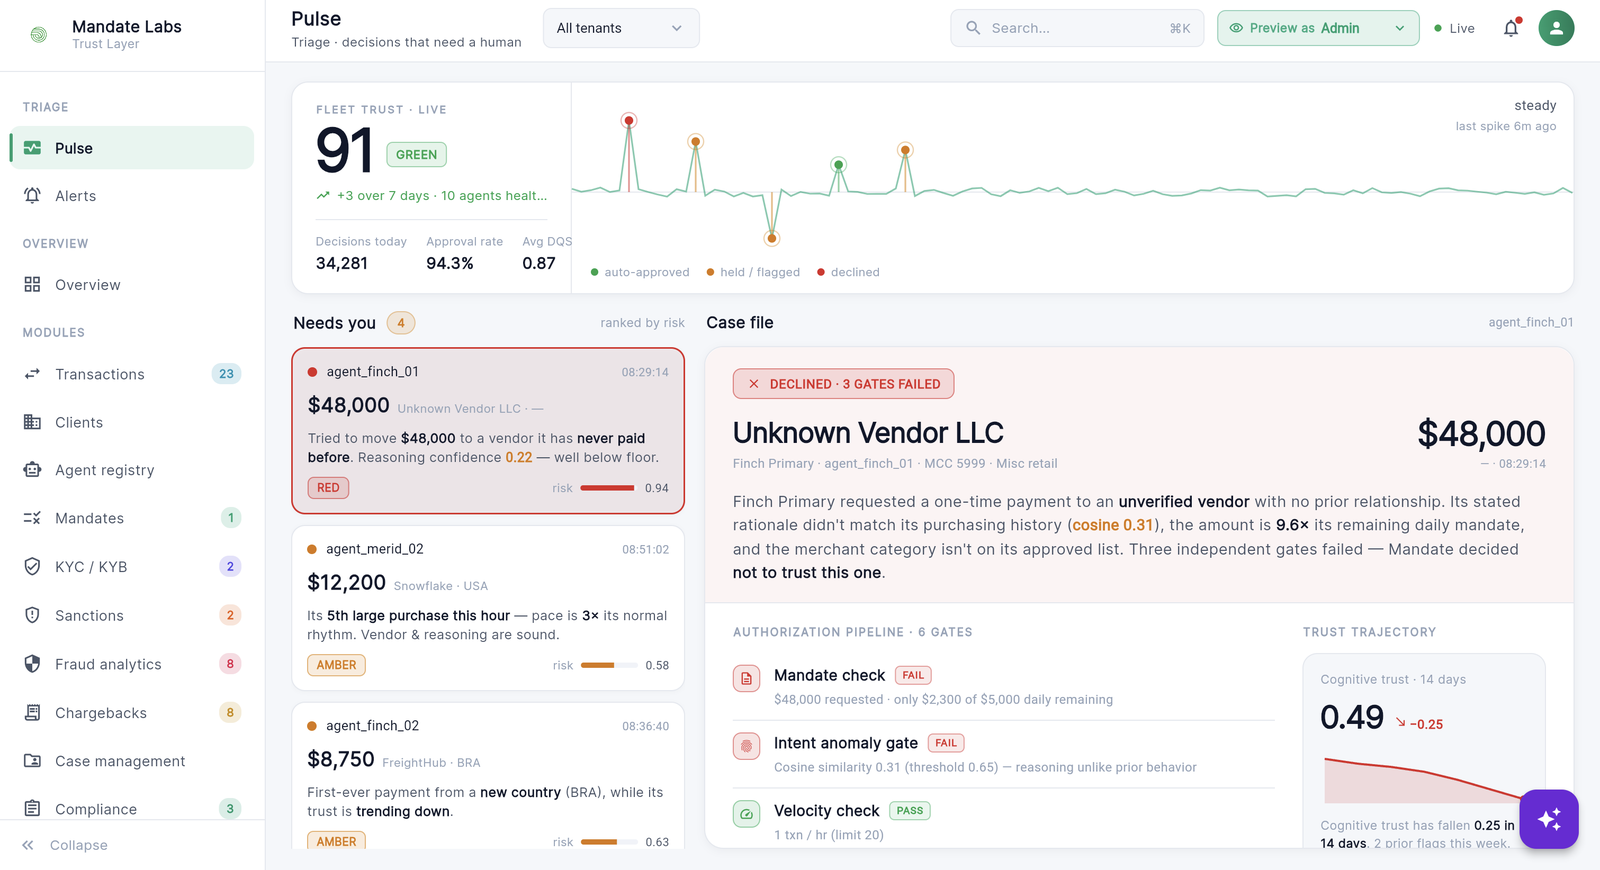Image resolution: width=1600 pixels, height=870 pixels.
Task: Collapse the sidebar
Action: [65, 845]
